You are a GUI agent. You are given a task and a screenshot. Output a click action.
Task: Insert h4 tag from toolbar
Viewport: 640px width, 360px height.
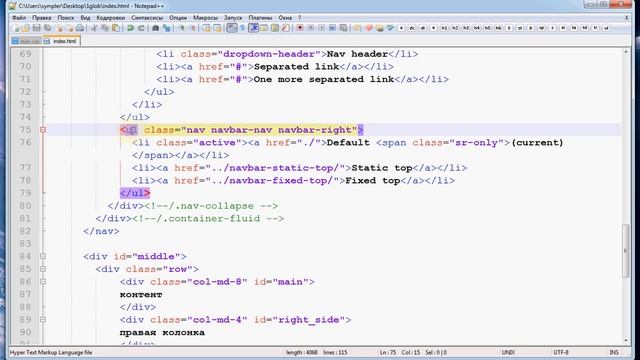477,28
